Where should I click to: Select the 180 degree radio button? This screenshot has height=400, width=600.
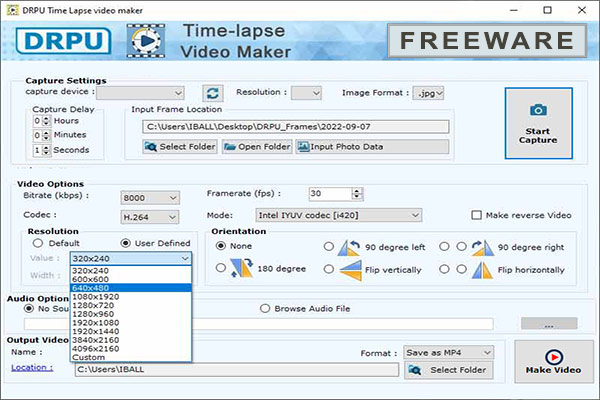[220, 268]
